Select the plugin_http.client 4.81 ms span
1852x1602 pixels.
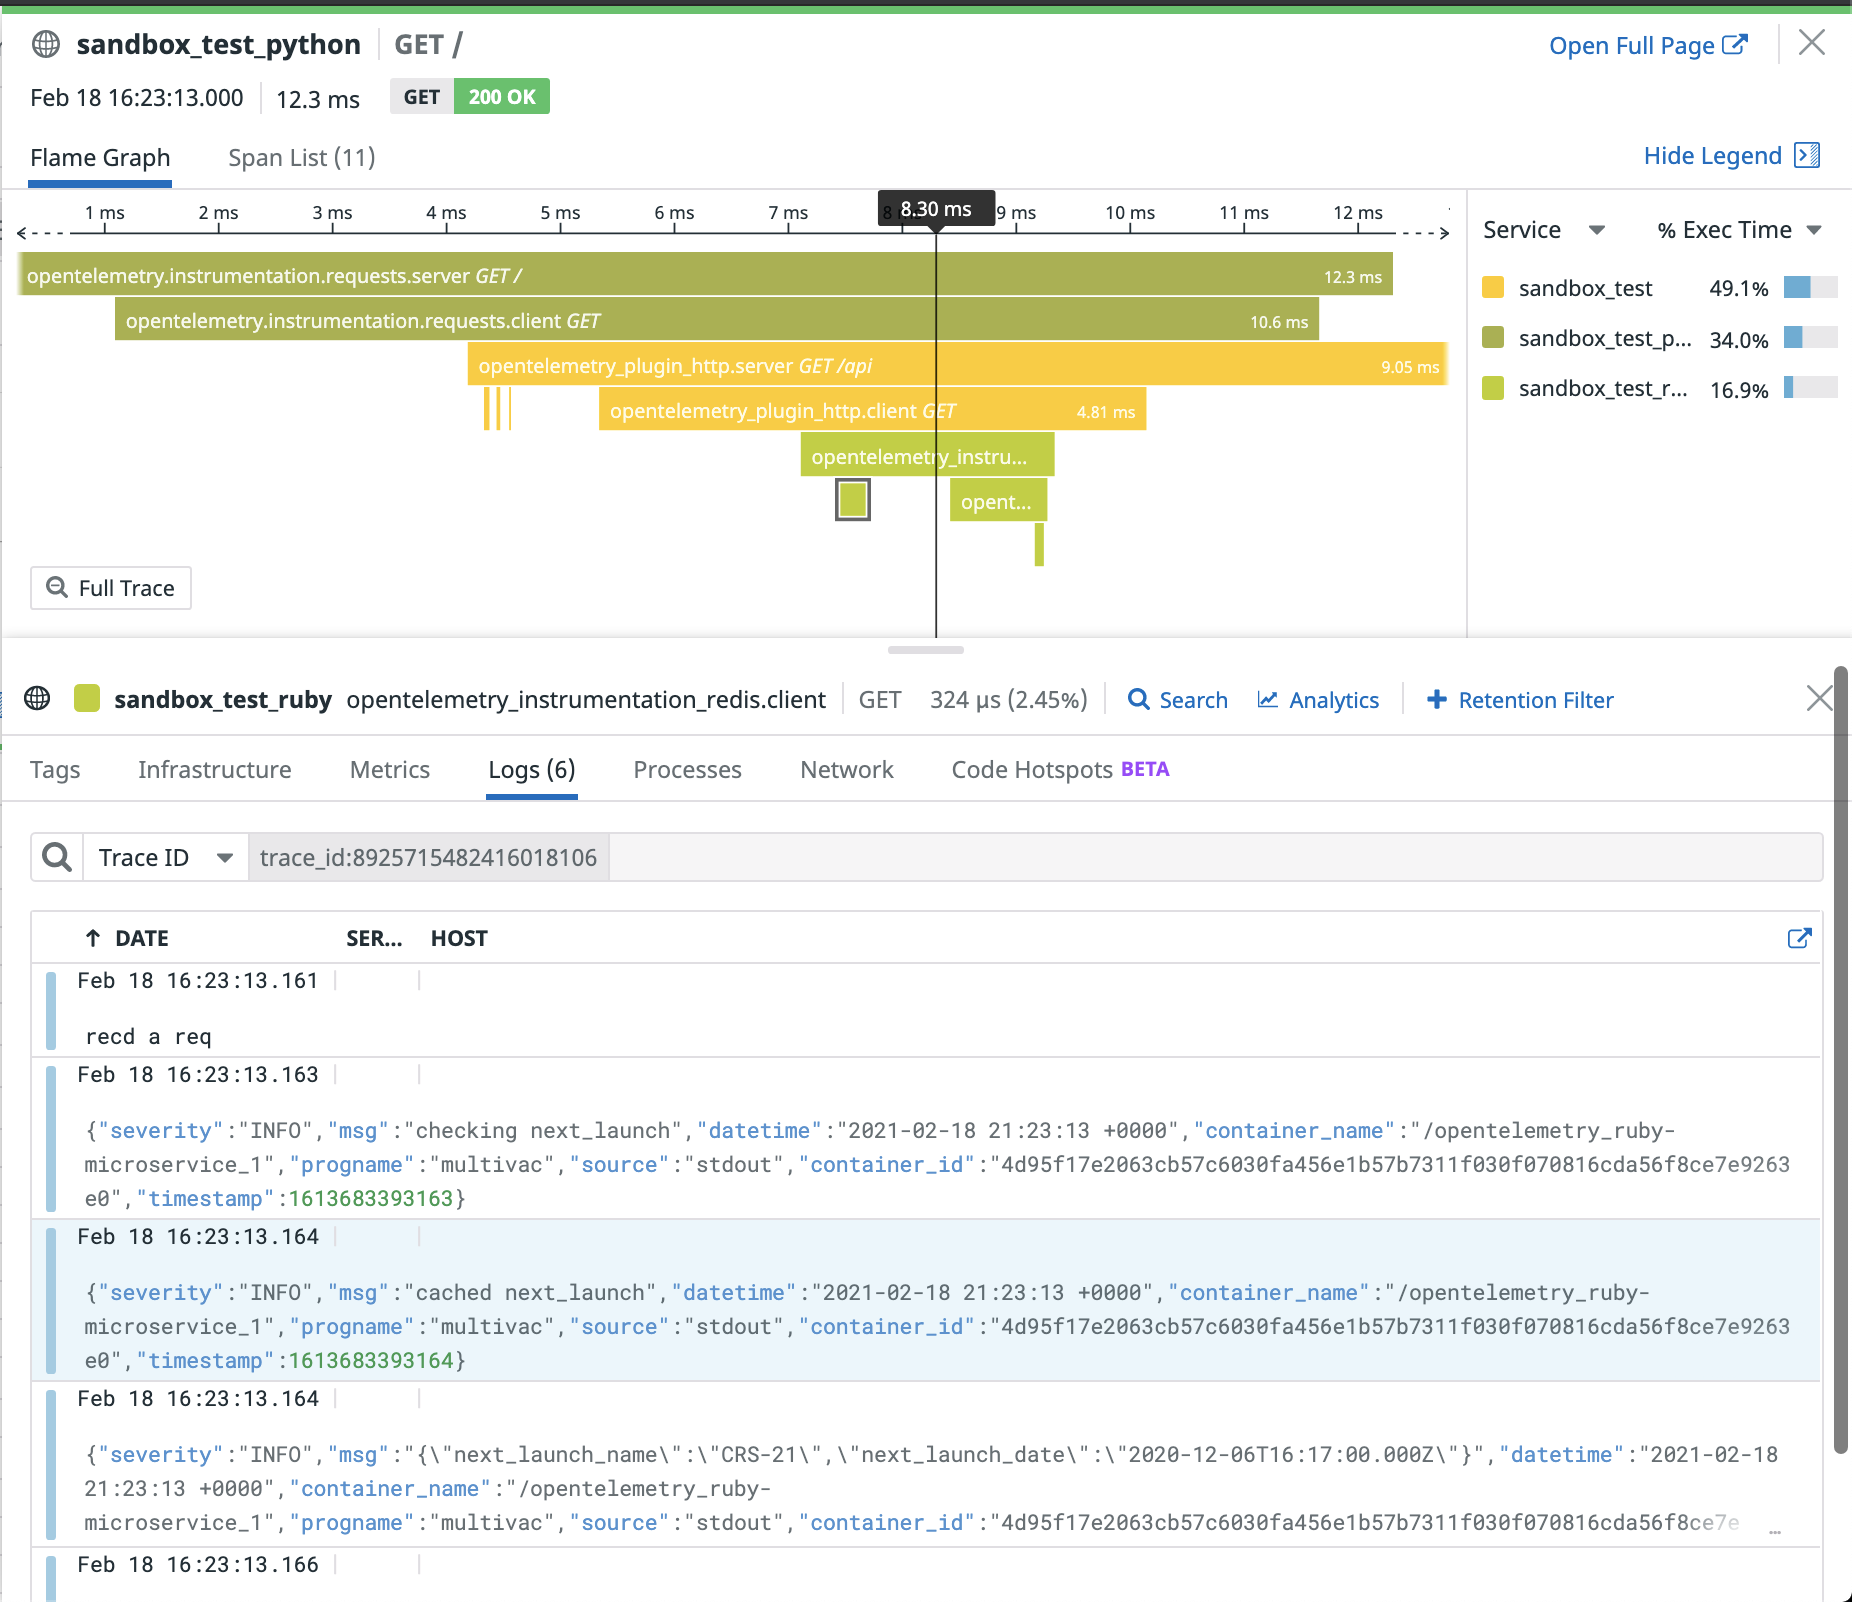point(872,410)
